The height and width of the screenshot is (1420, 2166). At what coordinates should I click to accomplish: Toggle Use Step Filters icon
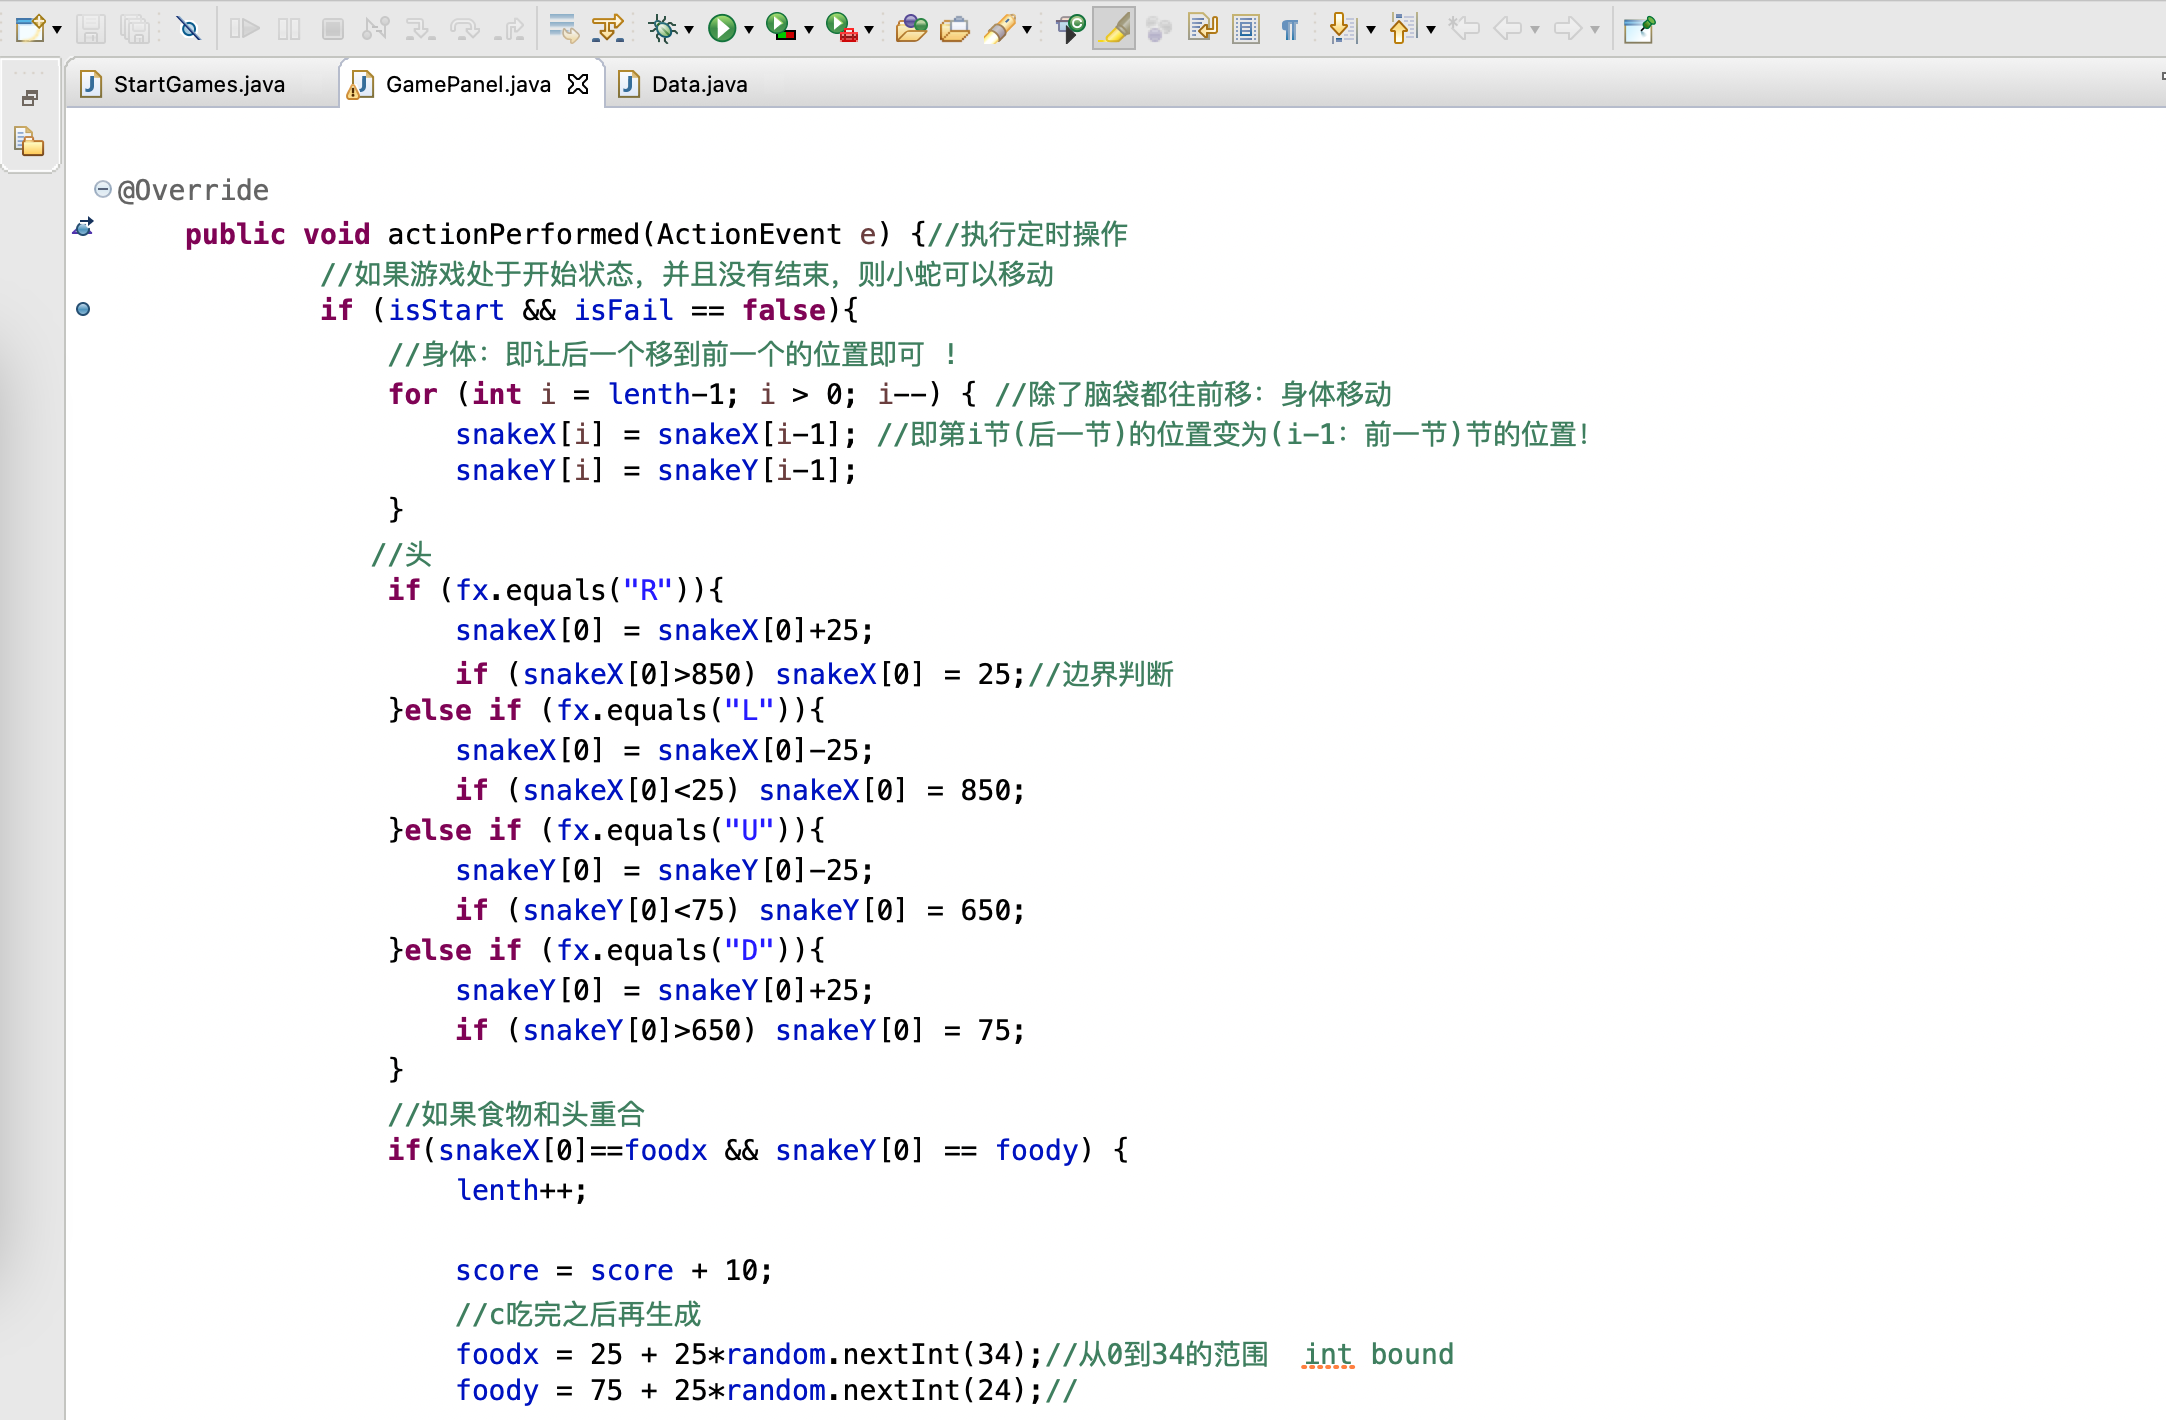pyautogui.click(x=608, y=29)
